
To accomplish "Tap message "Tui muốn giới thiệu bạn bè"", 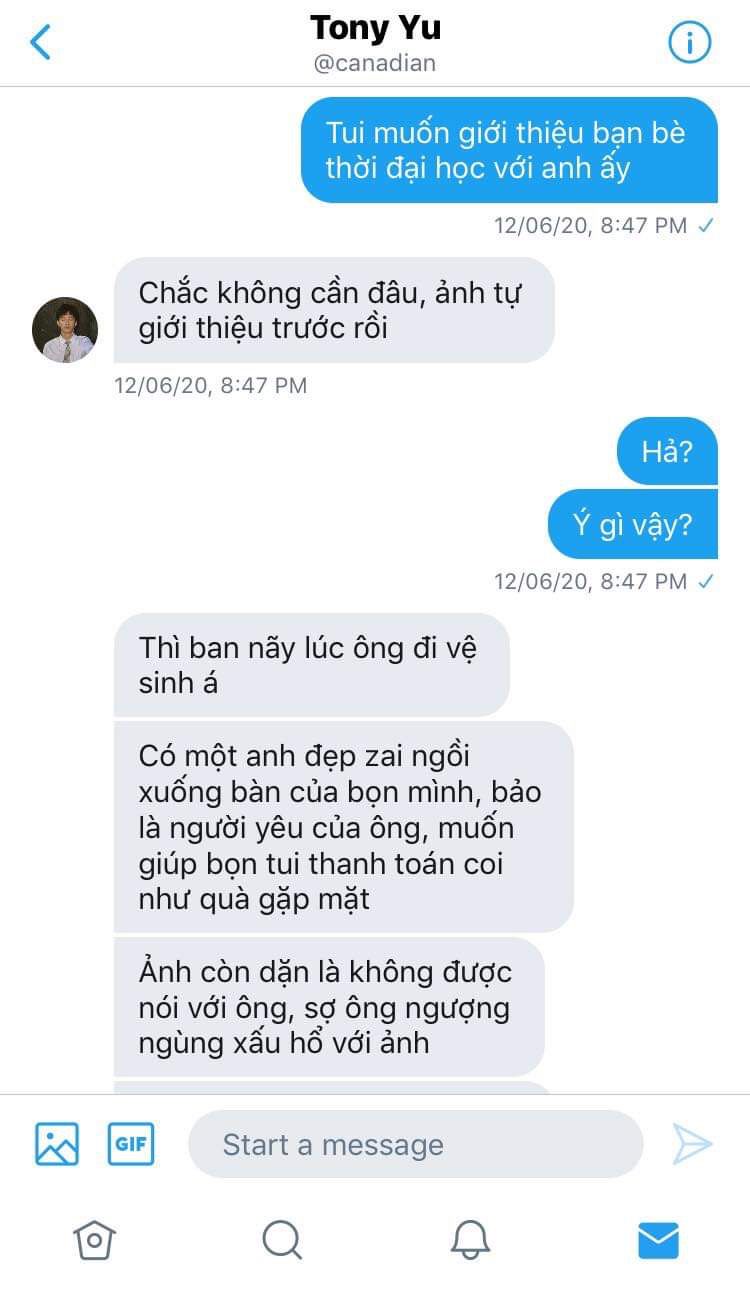I will coord(509,149).
